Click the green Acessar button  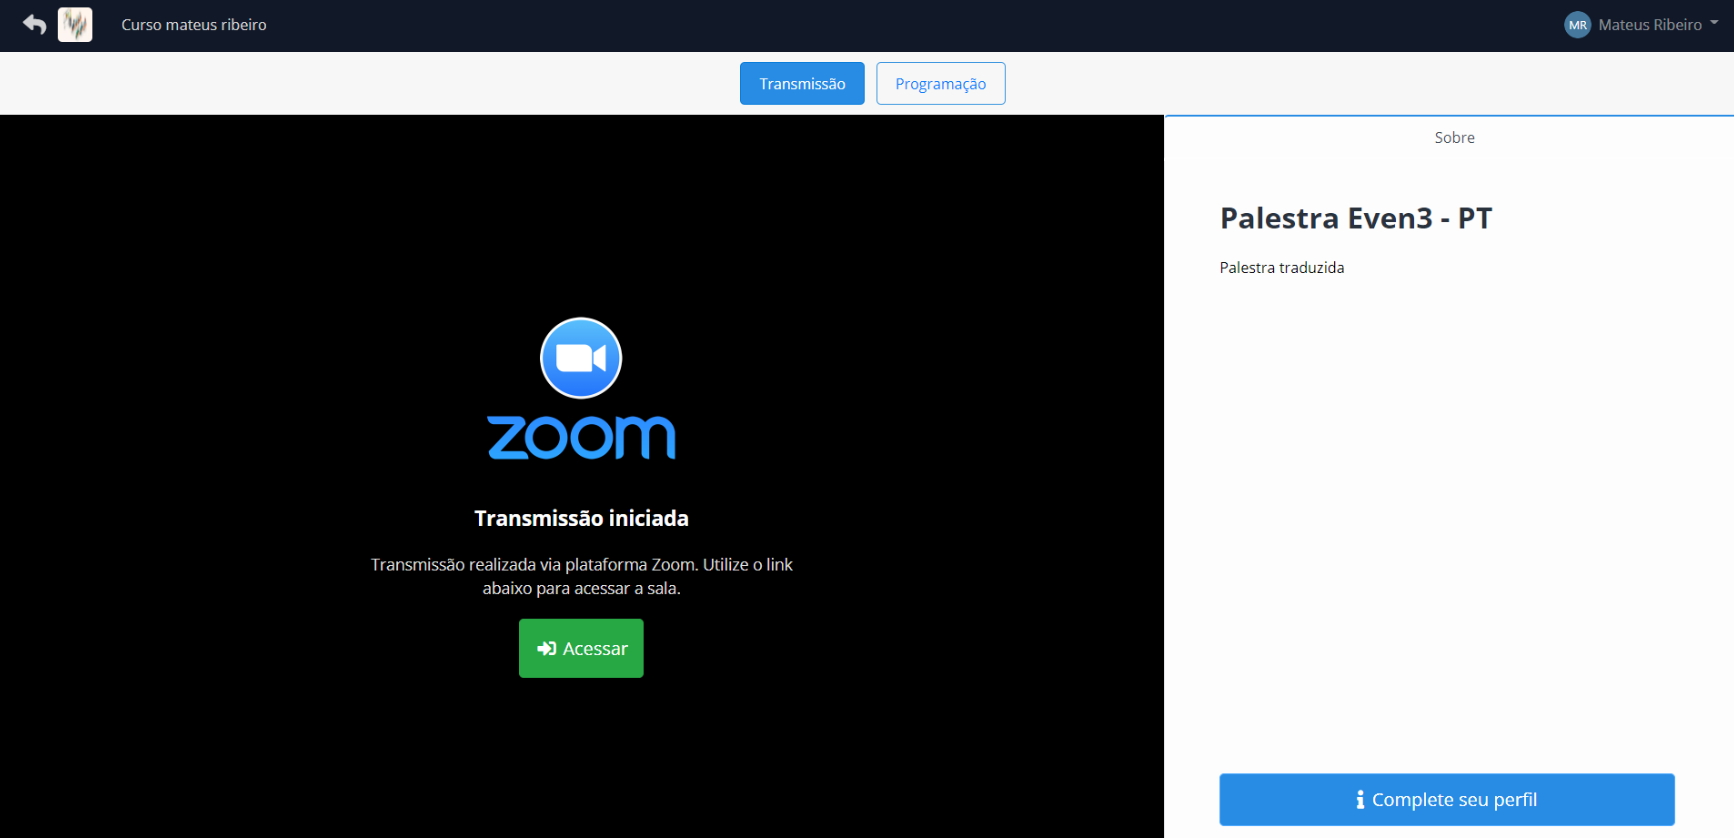click(x=581, y=648)
